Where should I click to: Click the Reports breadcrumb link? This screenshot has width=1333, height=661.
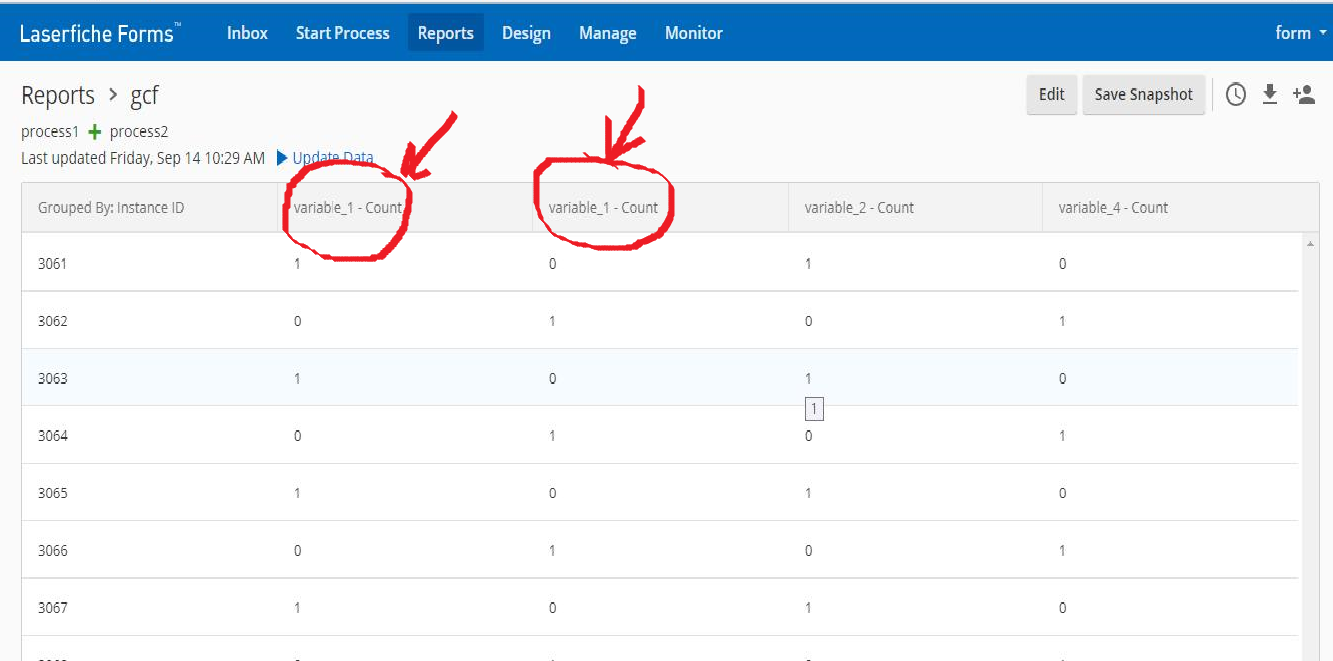[x=58, y=96]
